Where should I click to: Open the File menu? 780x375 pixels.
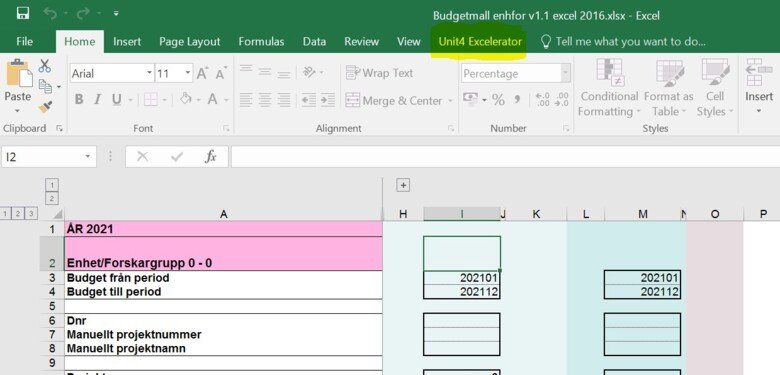click(x=24, y=42)
